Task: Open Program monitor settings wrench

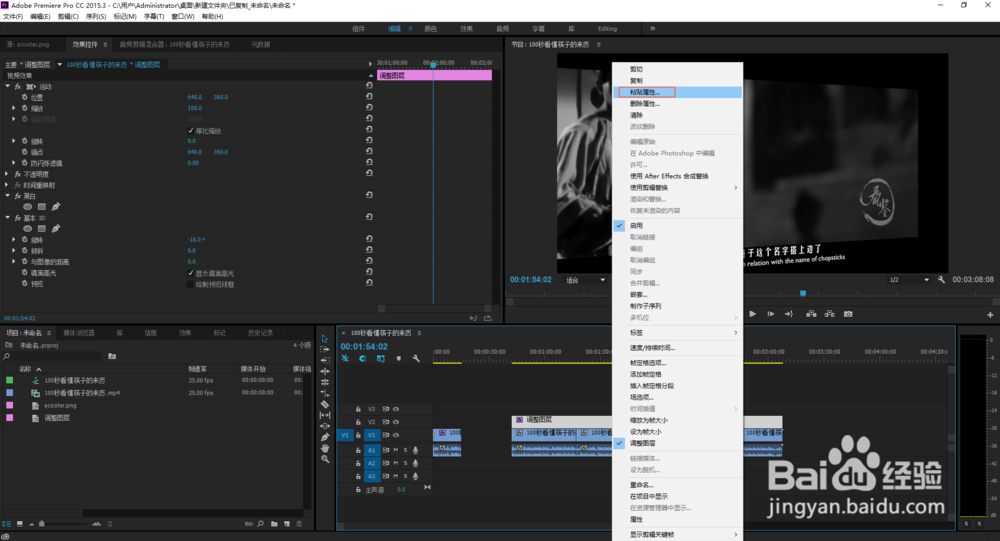Action: point(941,279)
